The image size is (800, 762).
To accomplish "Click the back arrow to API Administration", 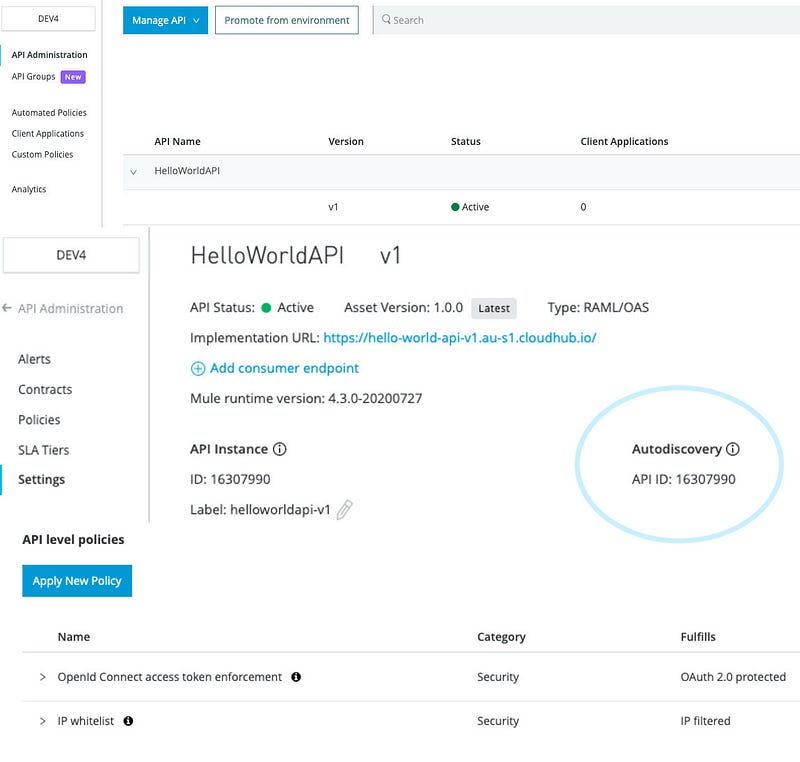I will 8,309.
